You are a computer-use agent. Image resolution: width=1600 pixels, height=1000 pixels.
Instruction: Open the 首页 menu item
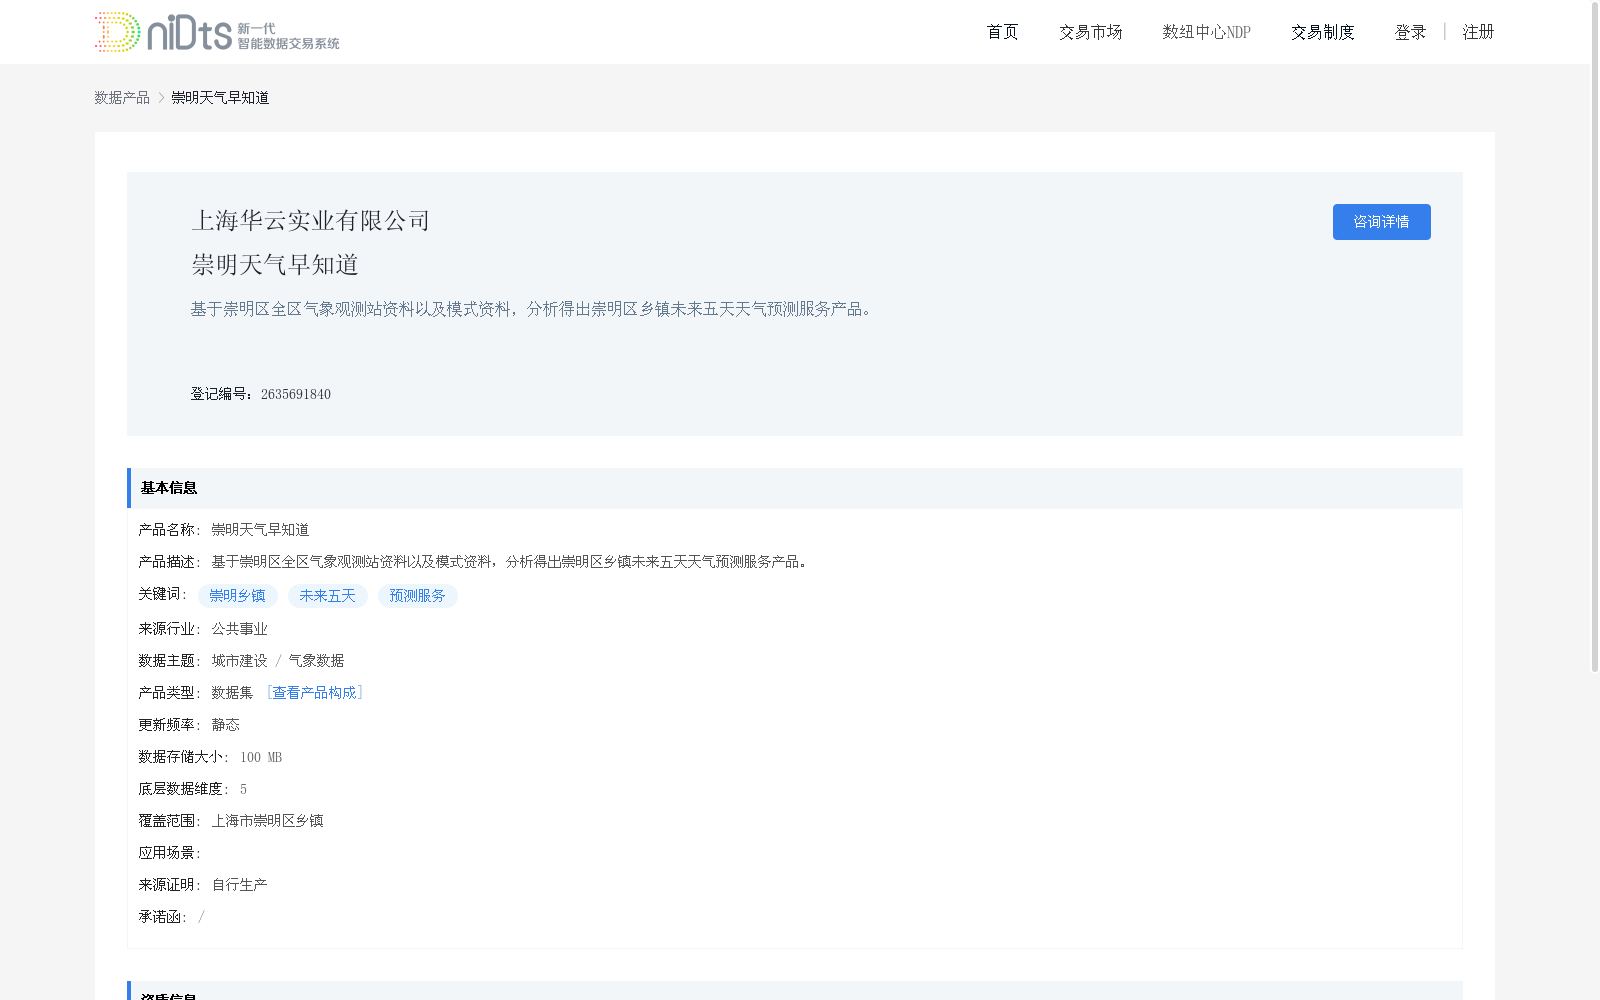point(1002,32)
